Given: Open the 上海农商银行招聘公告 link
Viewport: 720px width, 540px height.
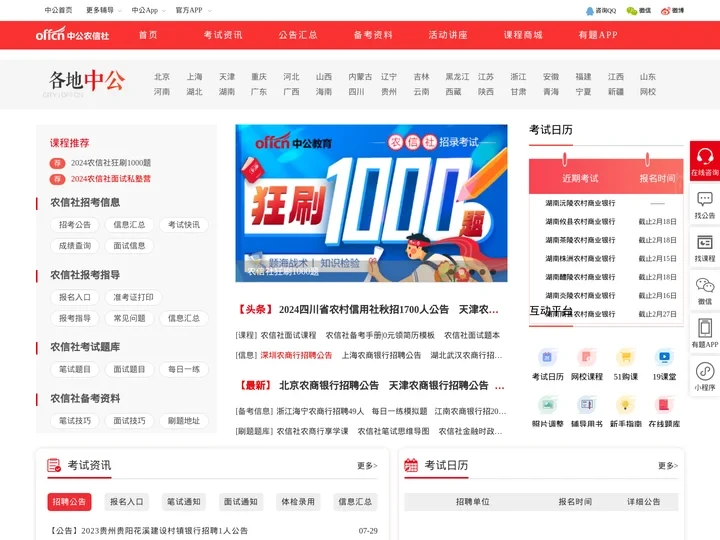Looking at the screenshot, I should coord(381,355).
